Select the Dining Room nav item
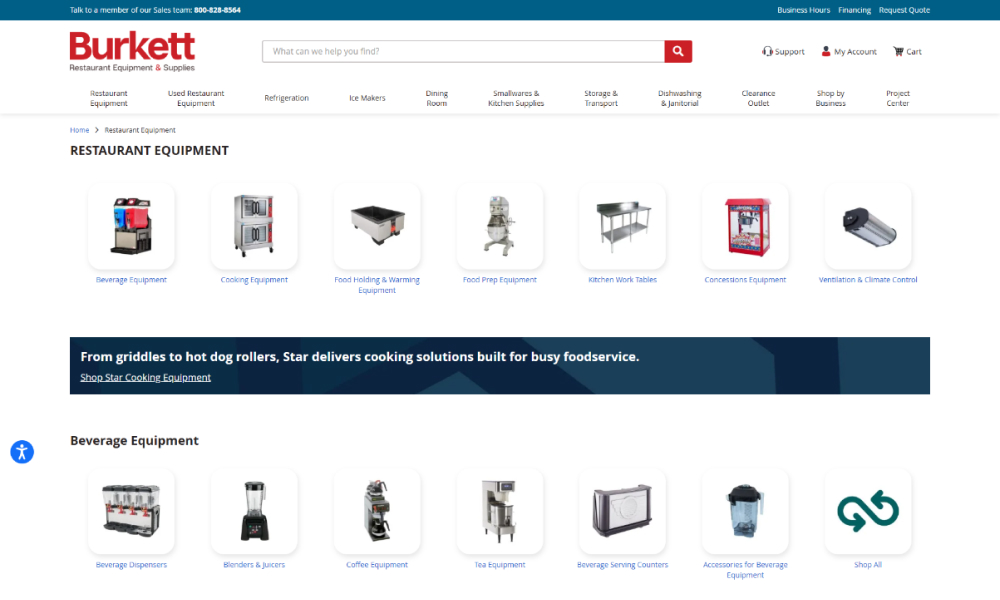Screen dimensions: 1000x600 437,97
